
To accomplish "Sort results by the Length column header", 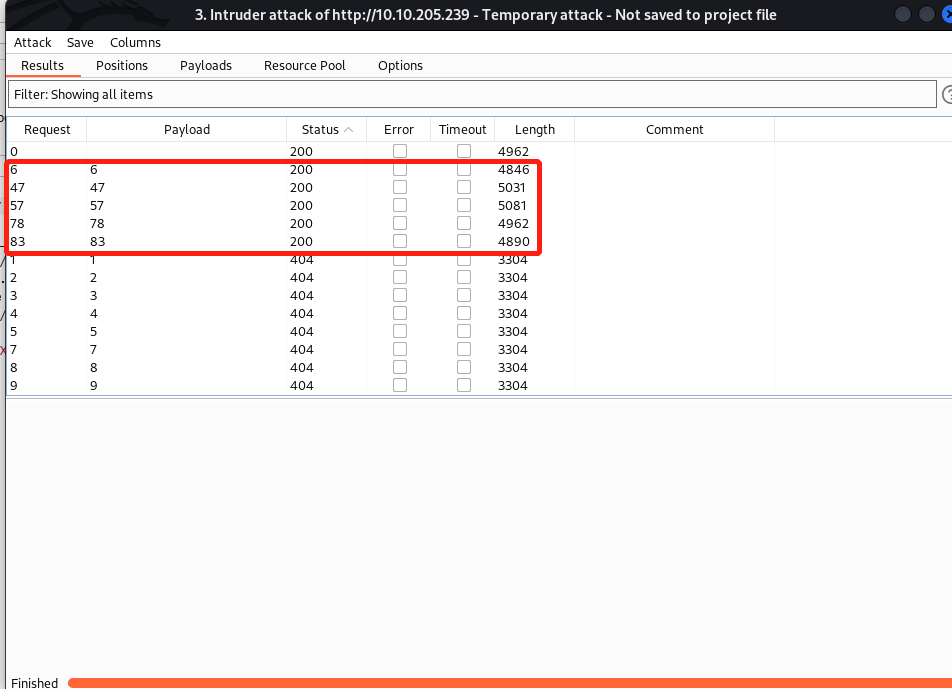I will pyautogui.click(x=534, y=130).
